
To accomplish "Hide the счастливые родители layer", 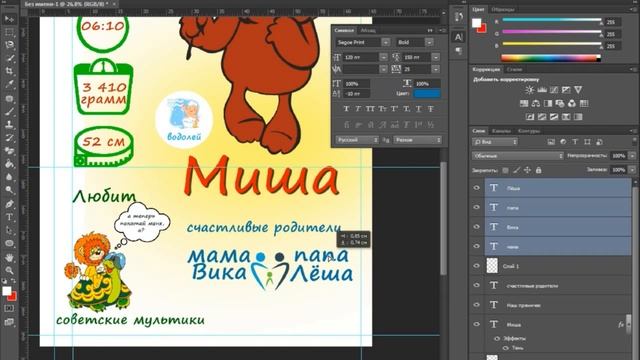I will pos(476,285).
